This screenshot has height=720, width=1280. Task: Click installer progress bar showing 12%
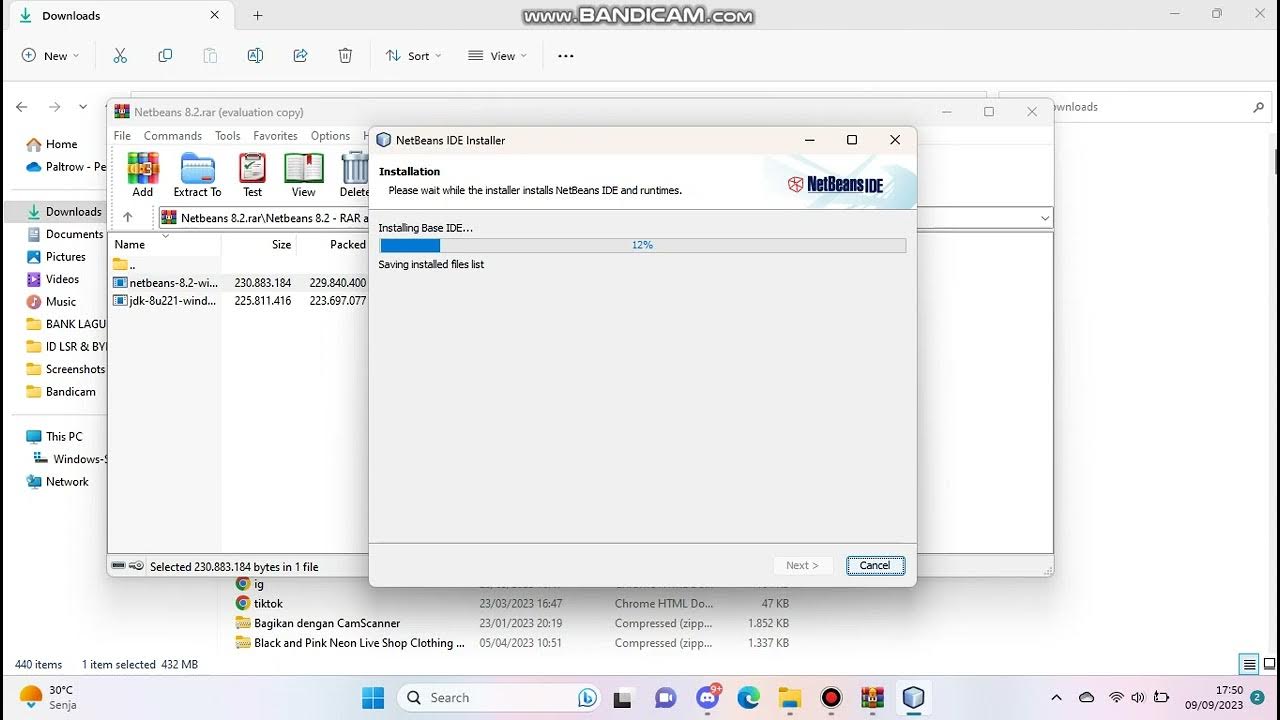[x=642, y=245]
